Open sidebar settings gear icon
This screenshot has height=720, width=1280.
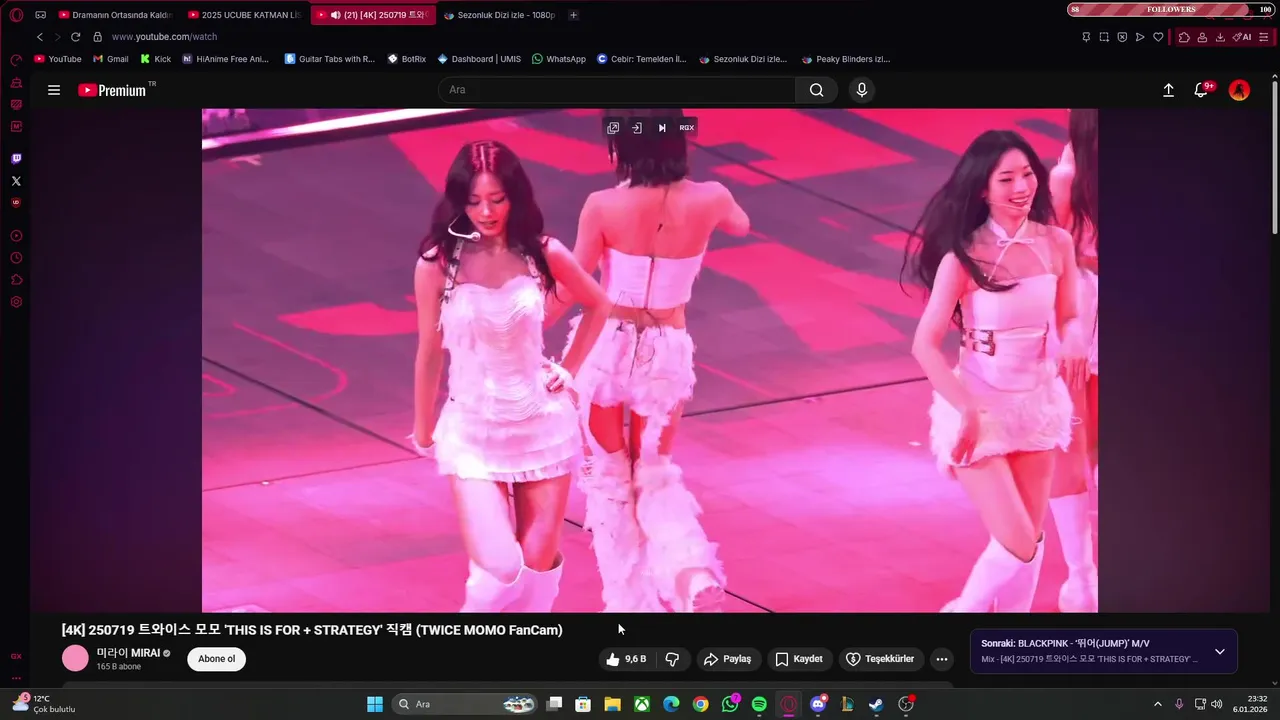pyautogui.click(x=16, y=302)
